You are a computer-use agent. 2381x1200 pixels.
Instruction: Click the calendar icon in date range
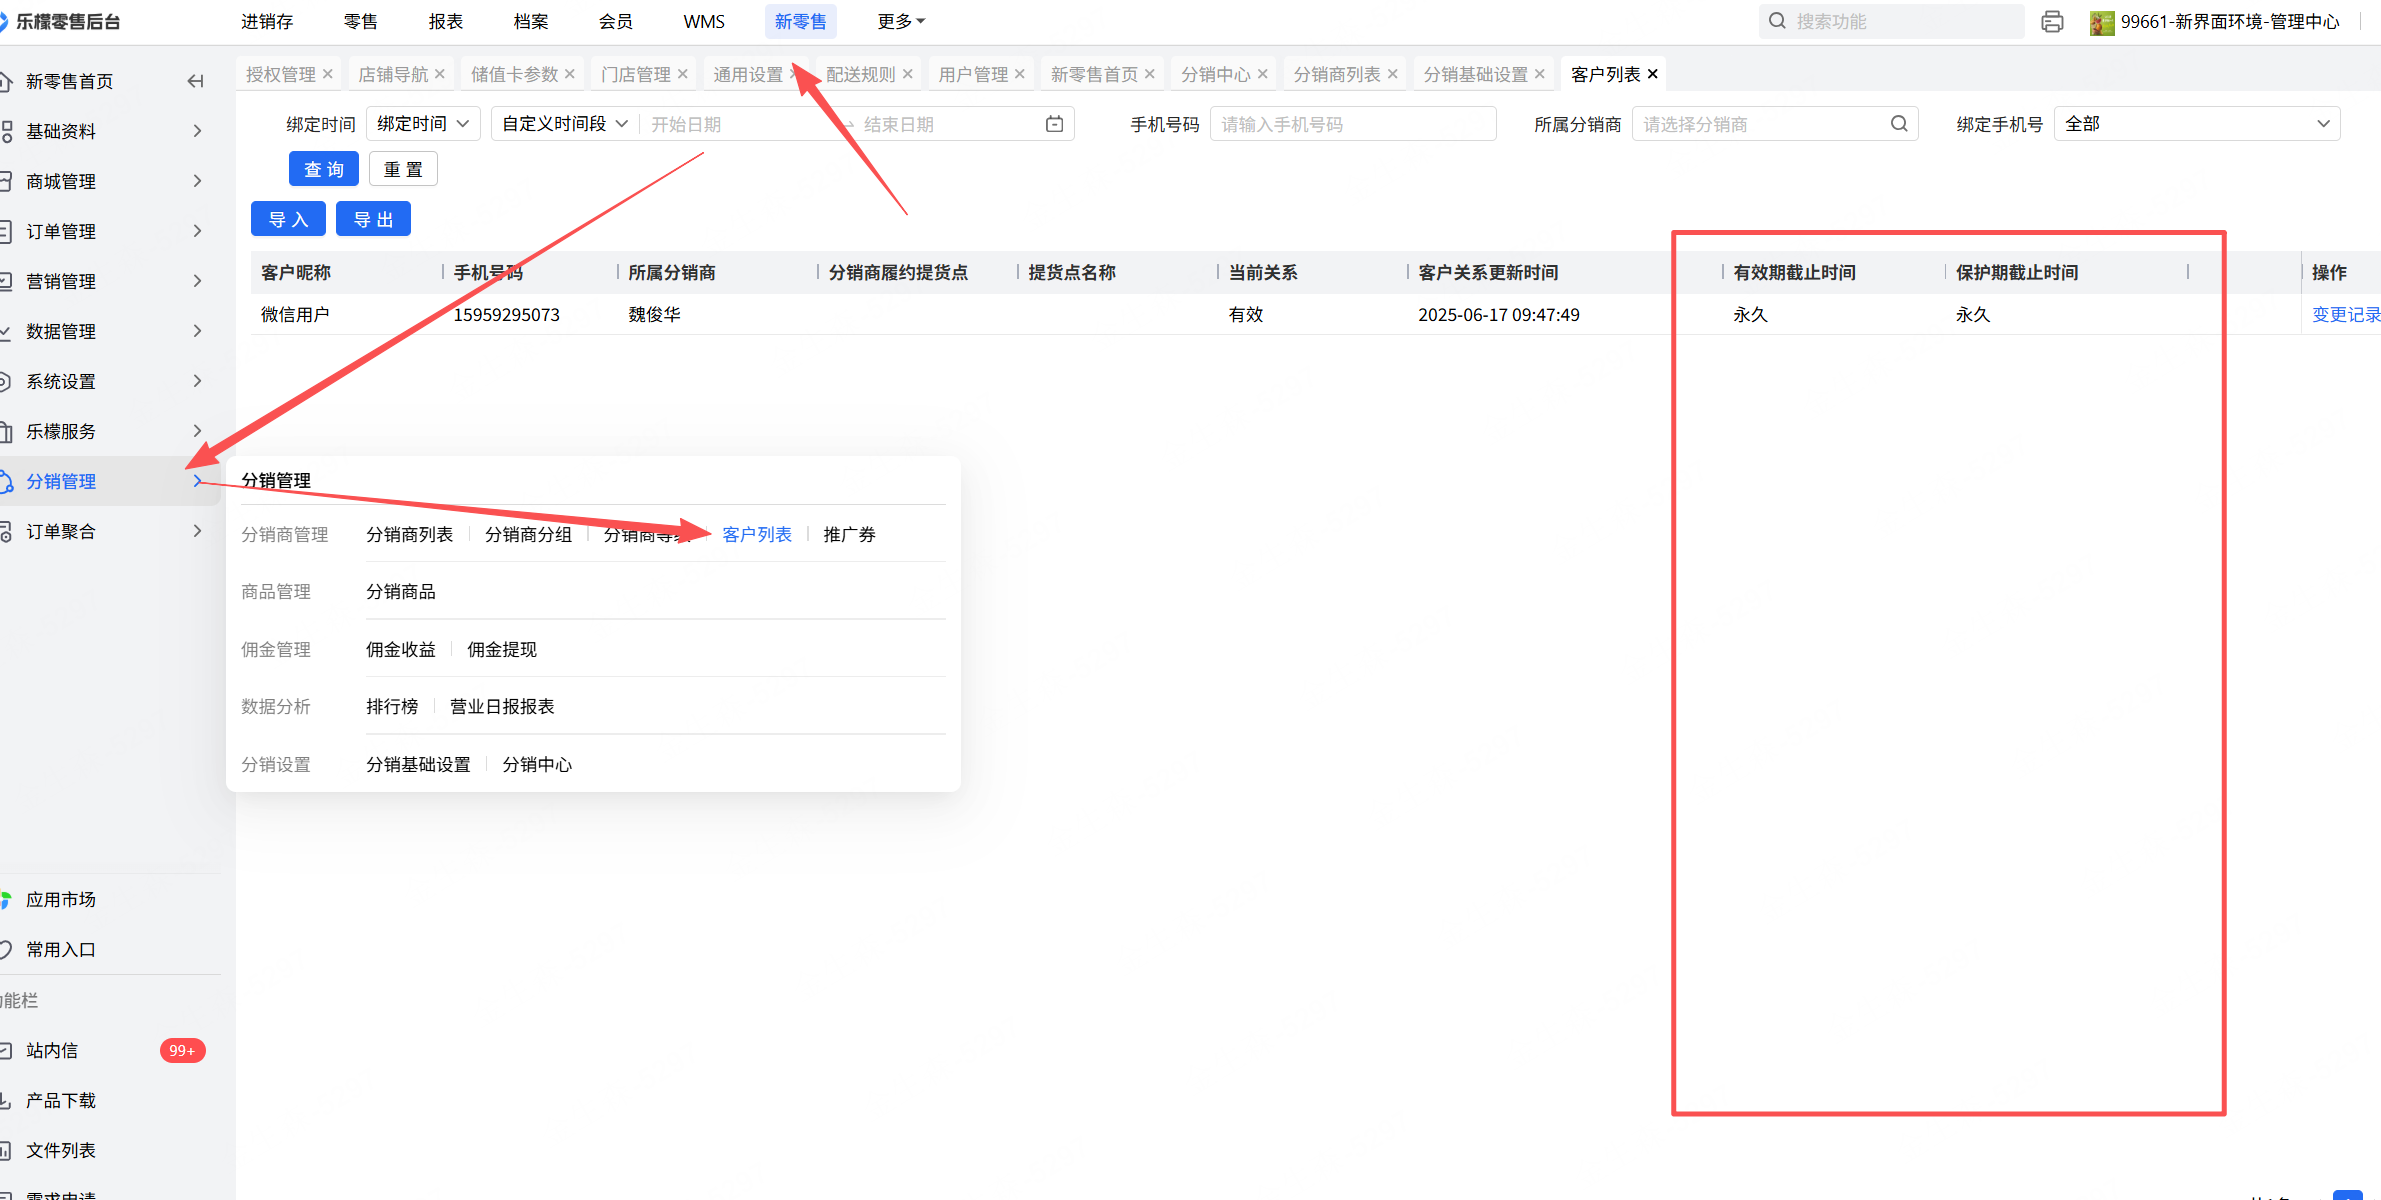(x=1054, y=124)
